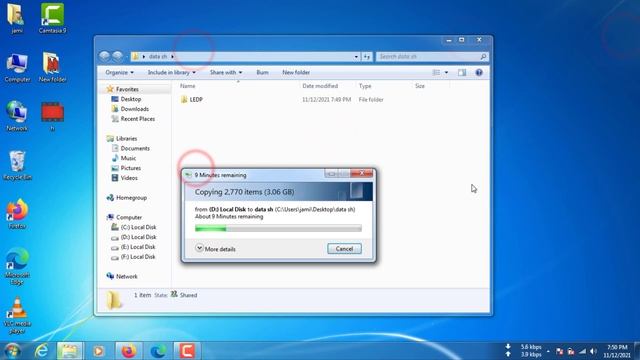Click the copy progress bar
Screen dimensions: 640x360
tap(278, 228)
